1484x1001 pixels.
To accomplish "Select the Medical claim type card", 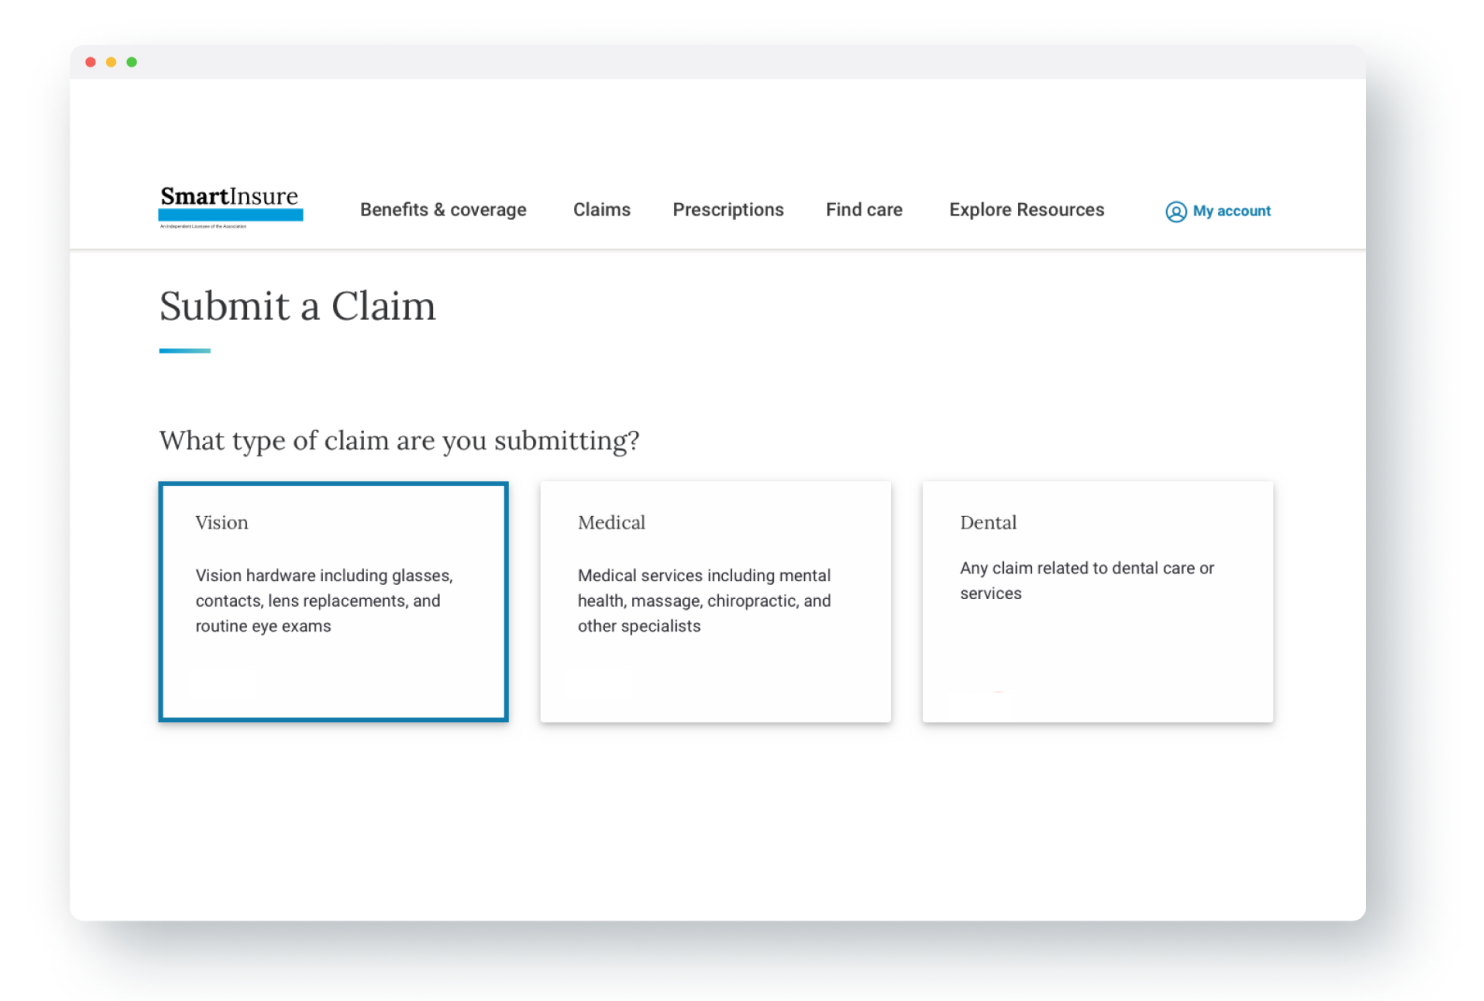I will pyautogui.click(x=715, y=601).
